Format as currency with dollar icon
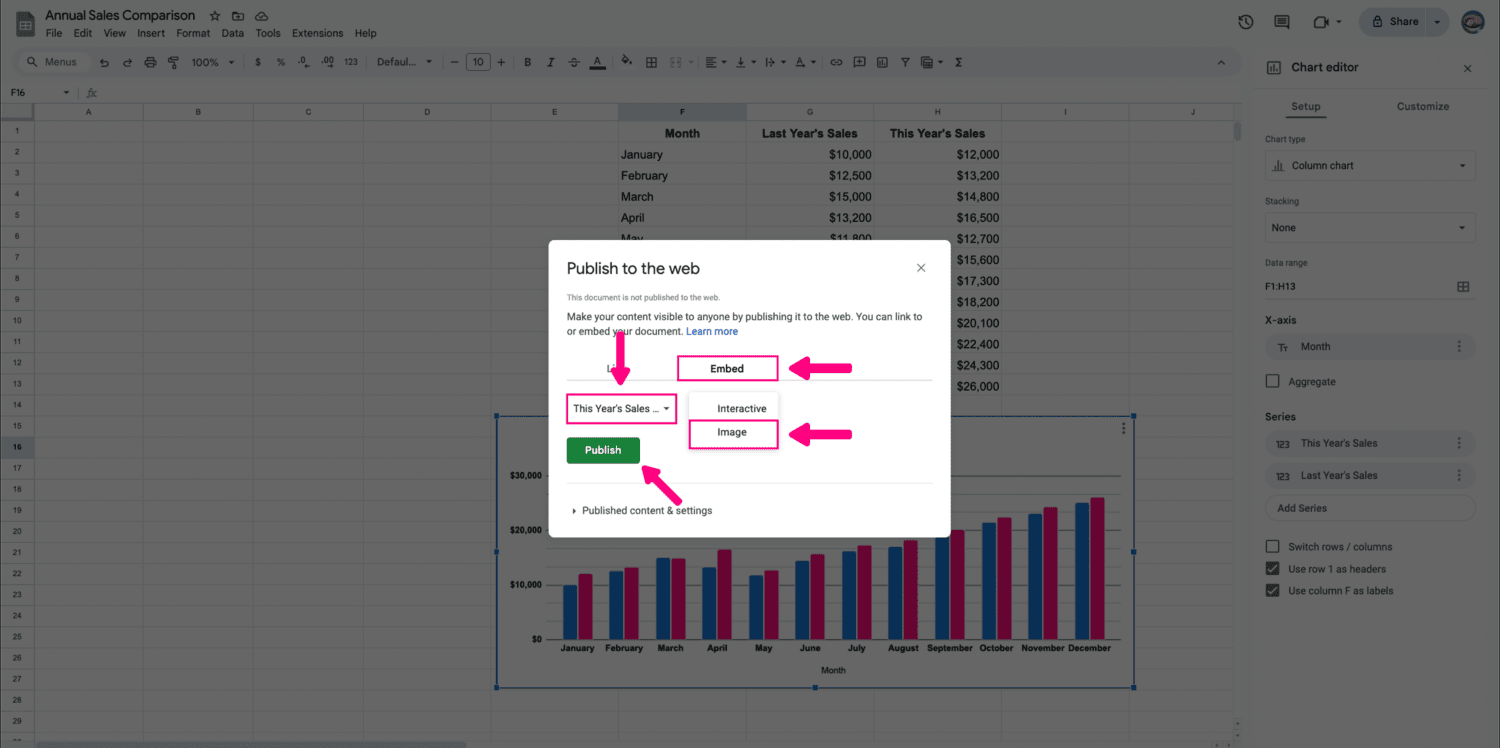The width and height of the screenshot is (1500, 748). click(x=258, y=62)
